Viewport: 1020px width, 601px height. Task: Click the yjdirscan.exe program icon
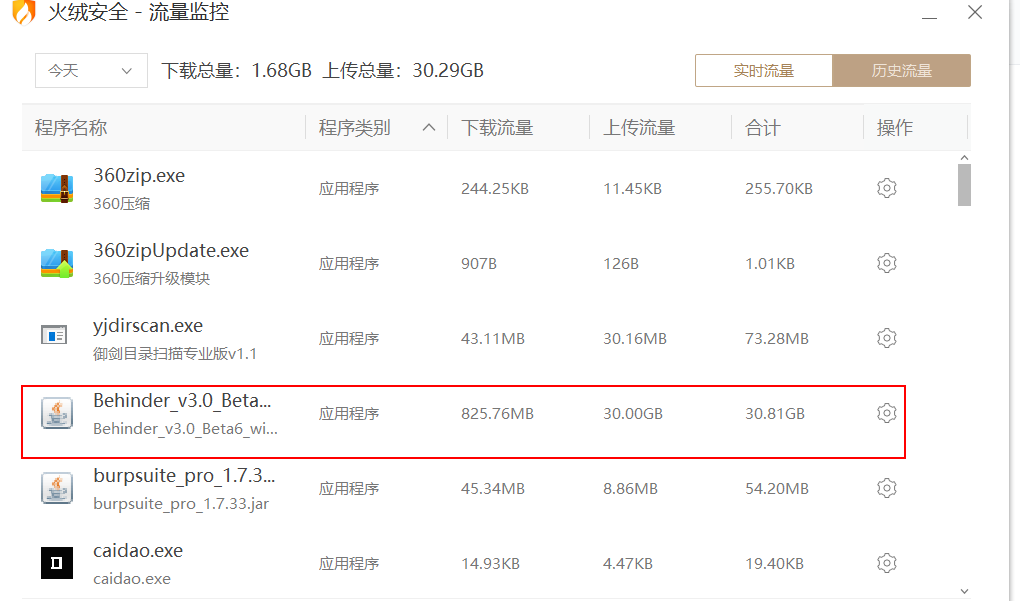click(x=54, y=335)
